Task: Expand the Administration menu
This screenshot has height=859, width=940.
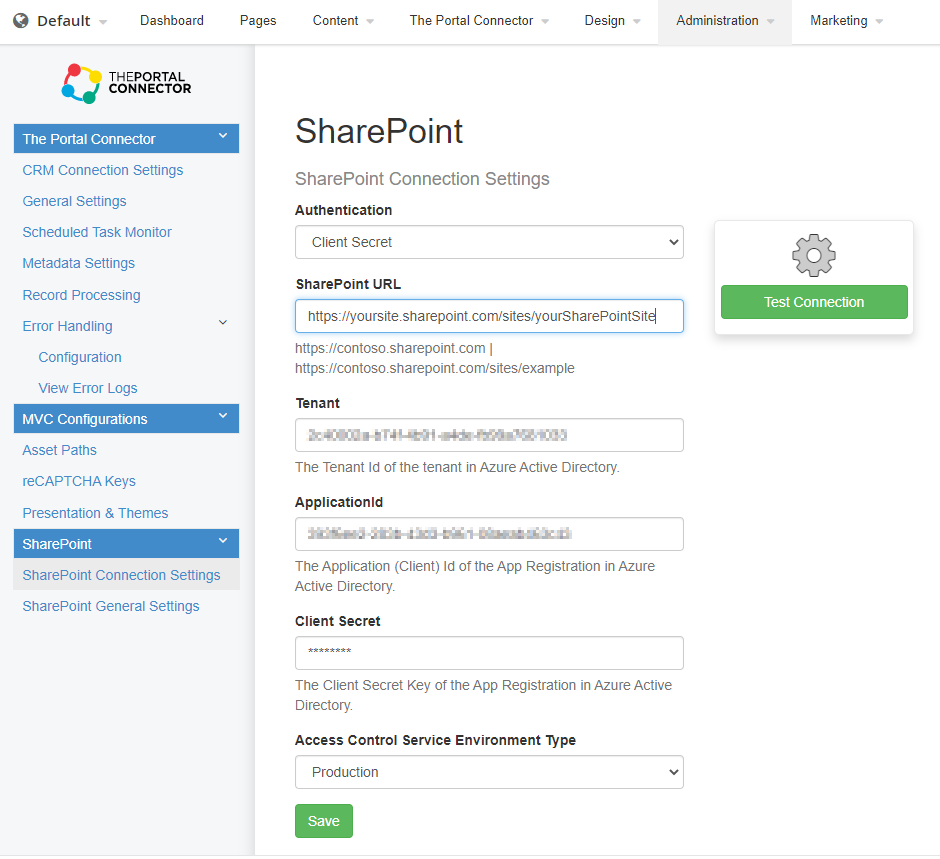Action: (725, 21)
